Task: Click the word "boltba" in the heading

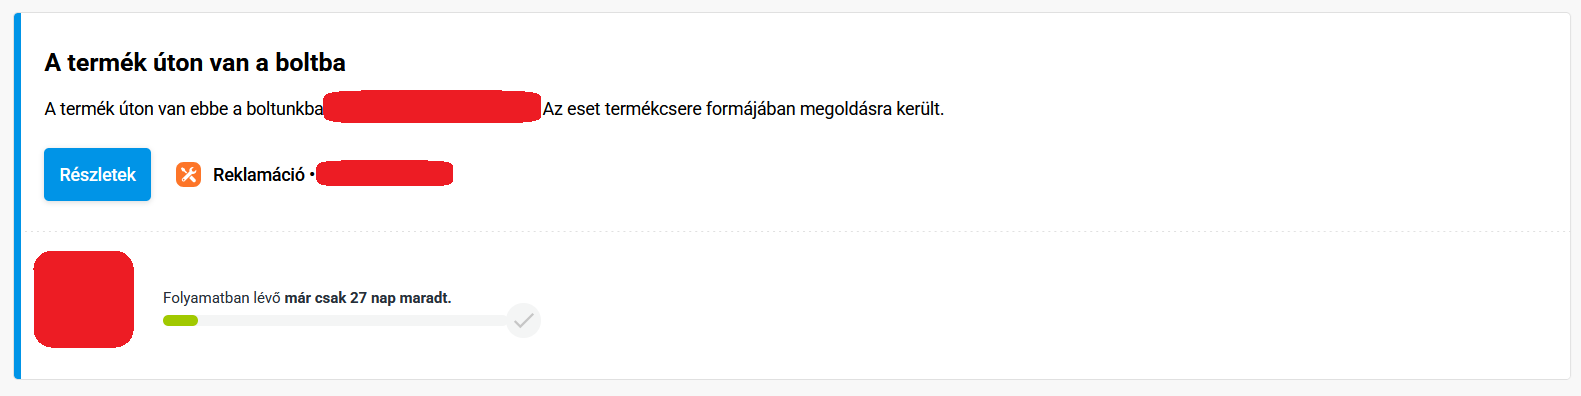Action: tap(310, 62)
